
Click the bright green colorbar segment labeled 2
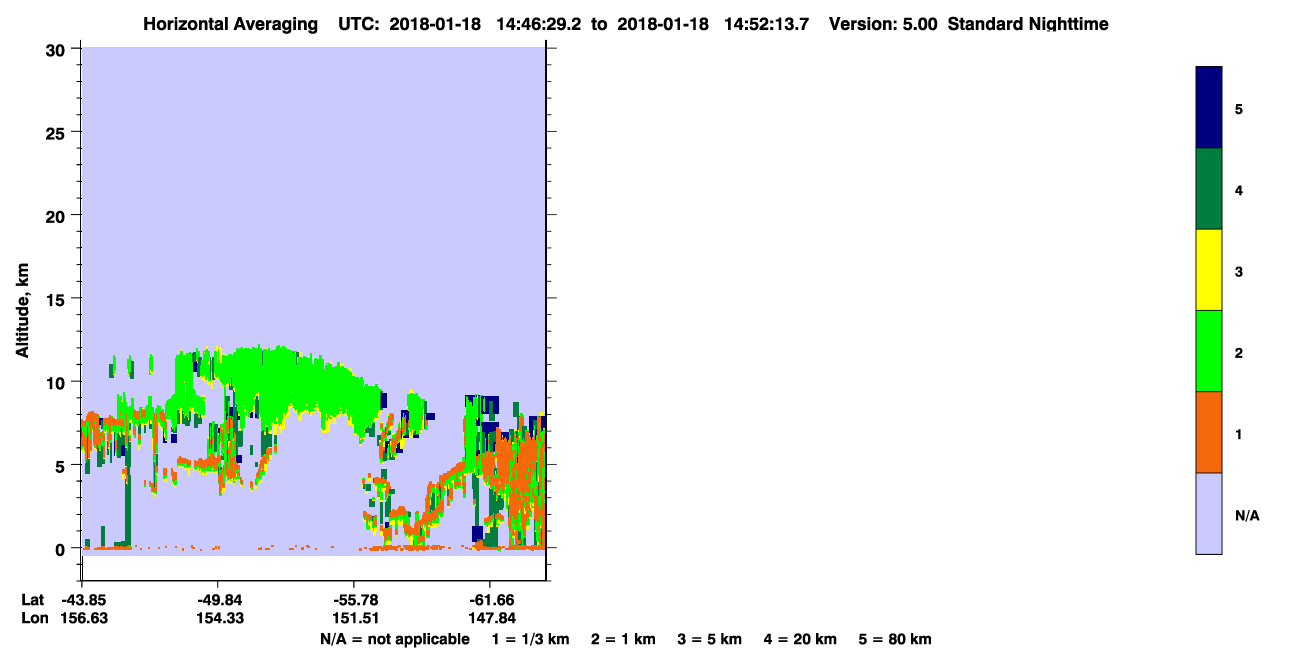click(1209, 351)
